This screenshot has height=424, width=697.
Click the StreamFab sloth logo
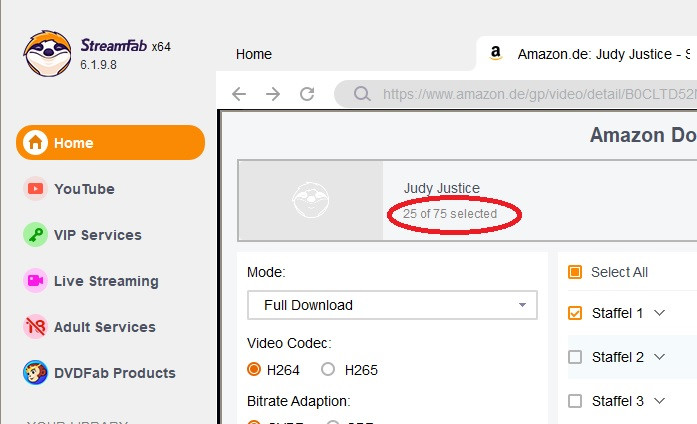(x=47, y=53)
